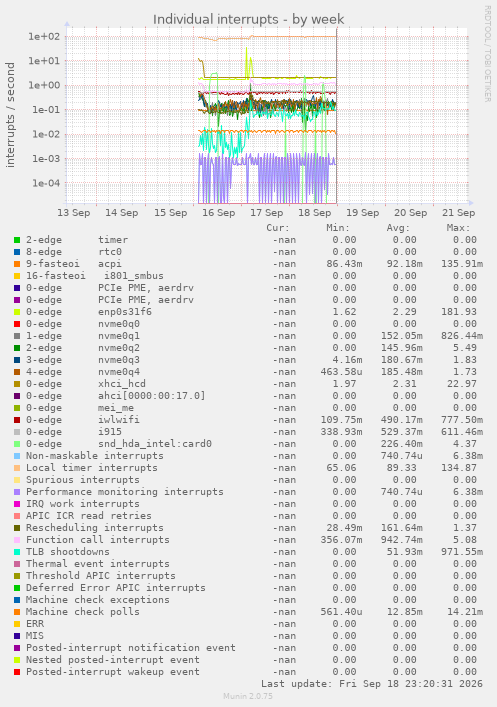
Task: Click the dark red iwlwifi legend swatch
Action: pyautogui.click(x=17, y=420)
